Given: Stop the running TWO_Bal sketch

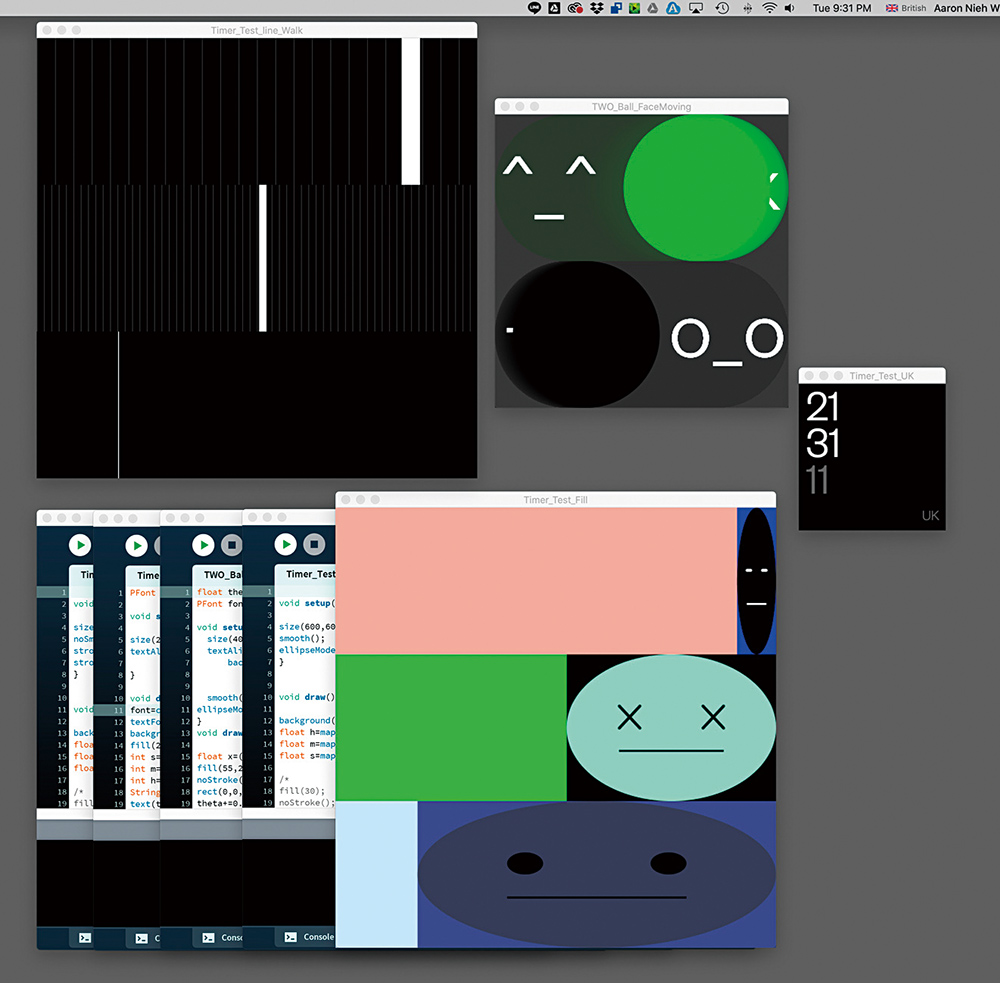Looking at the screenshot, I should tap(231, 545).
